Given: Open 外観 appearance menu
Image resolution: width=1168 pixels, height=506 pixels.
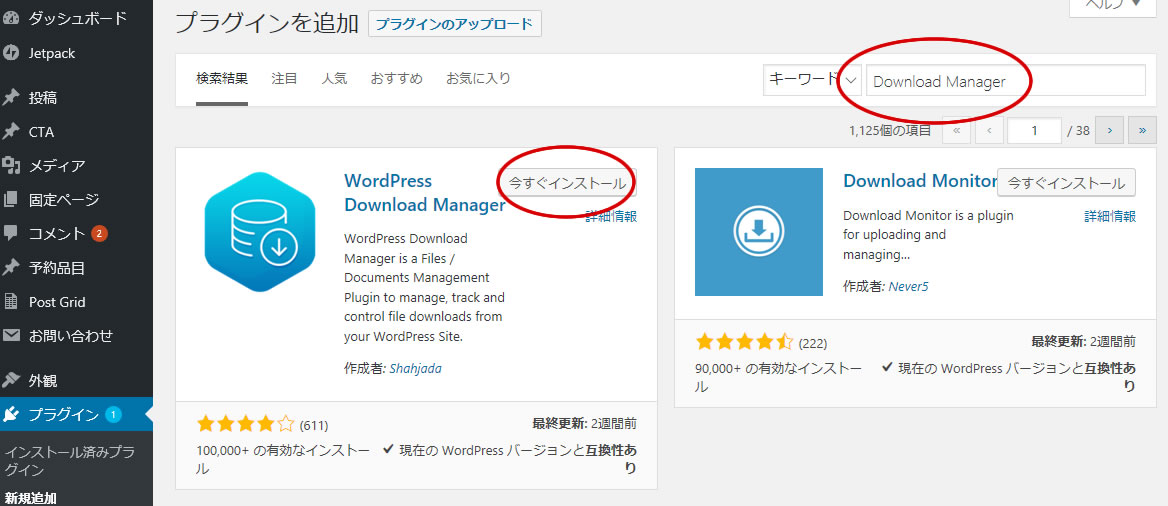Looking at the screenshot, I should [x=42, y=381].
